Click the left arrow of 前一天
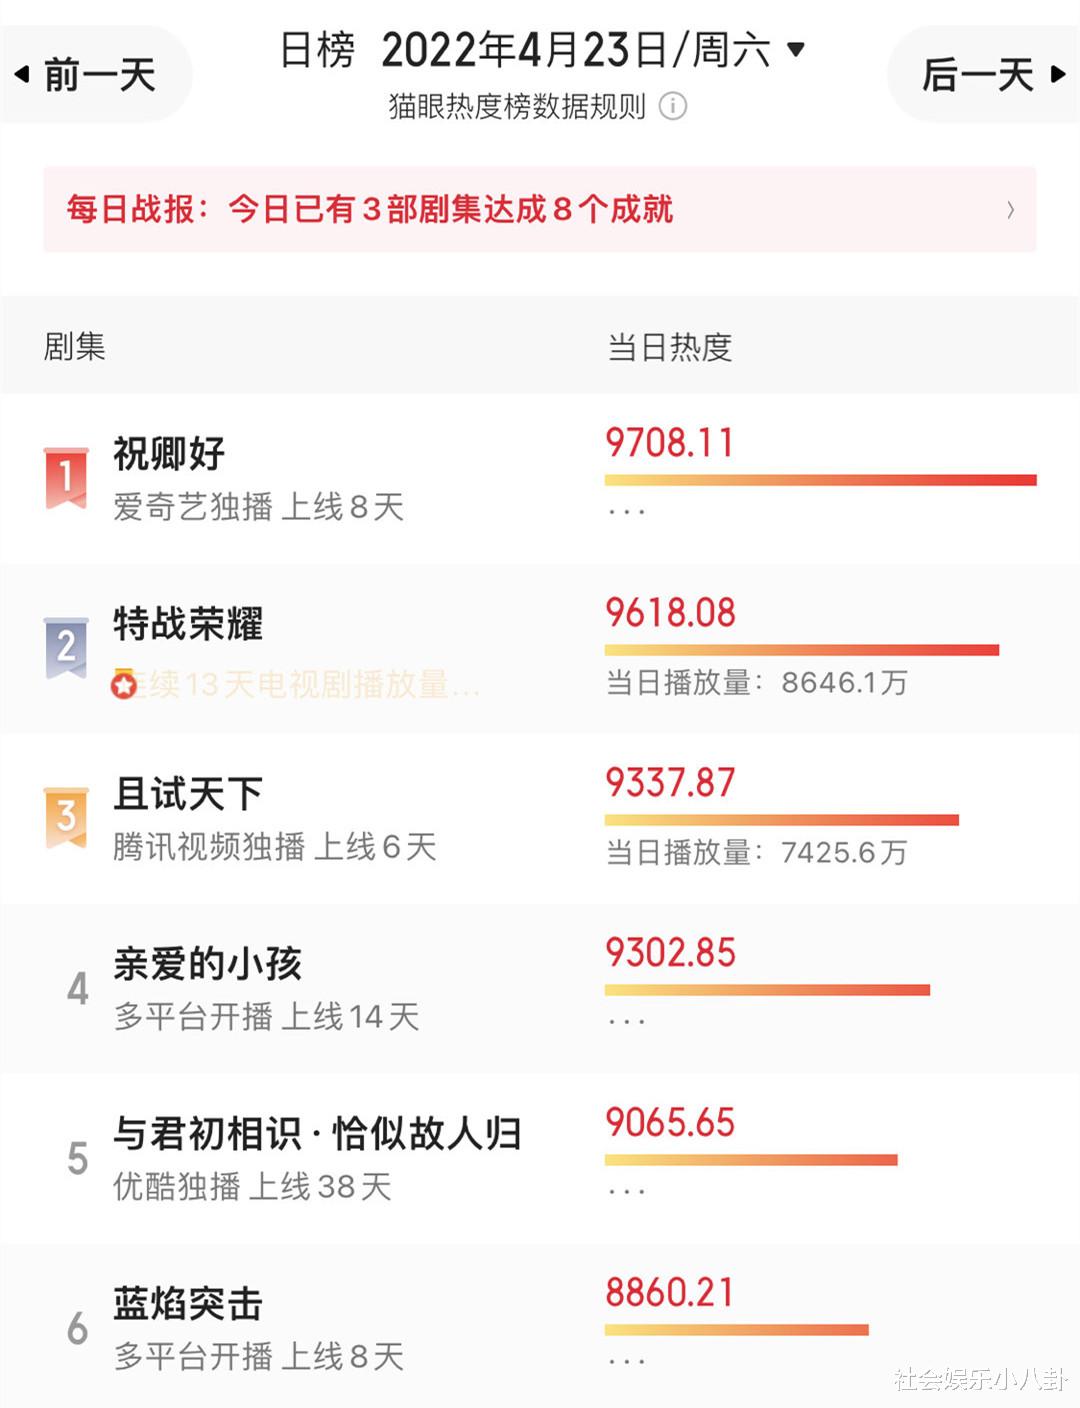 pos(22,75)
